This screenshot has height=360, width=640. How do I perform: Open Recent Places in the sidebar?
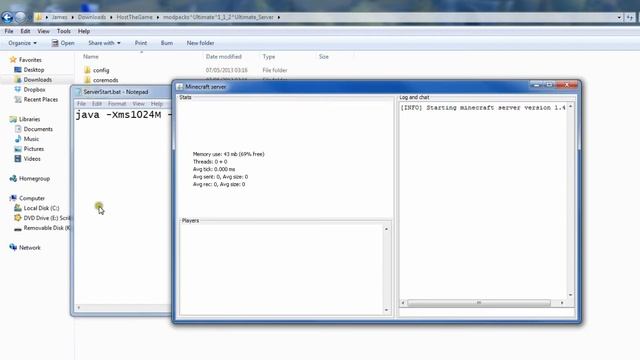tap(40, 99)
